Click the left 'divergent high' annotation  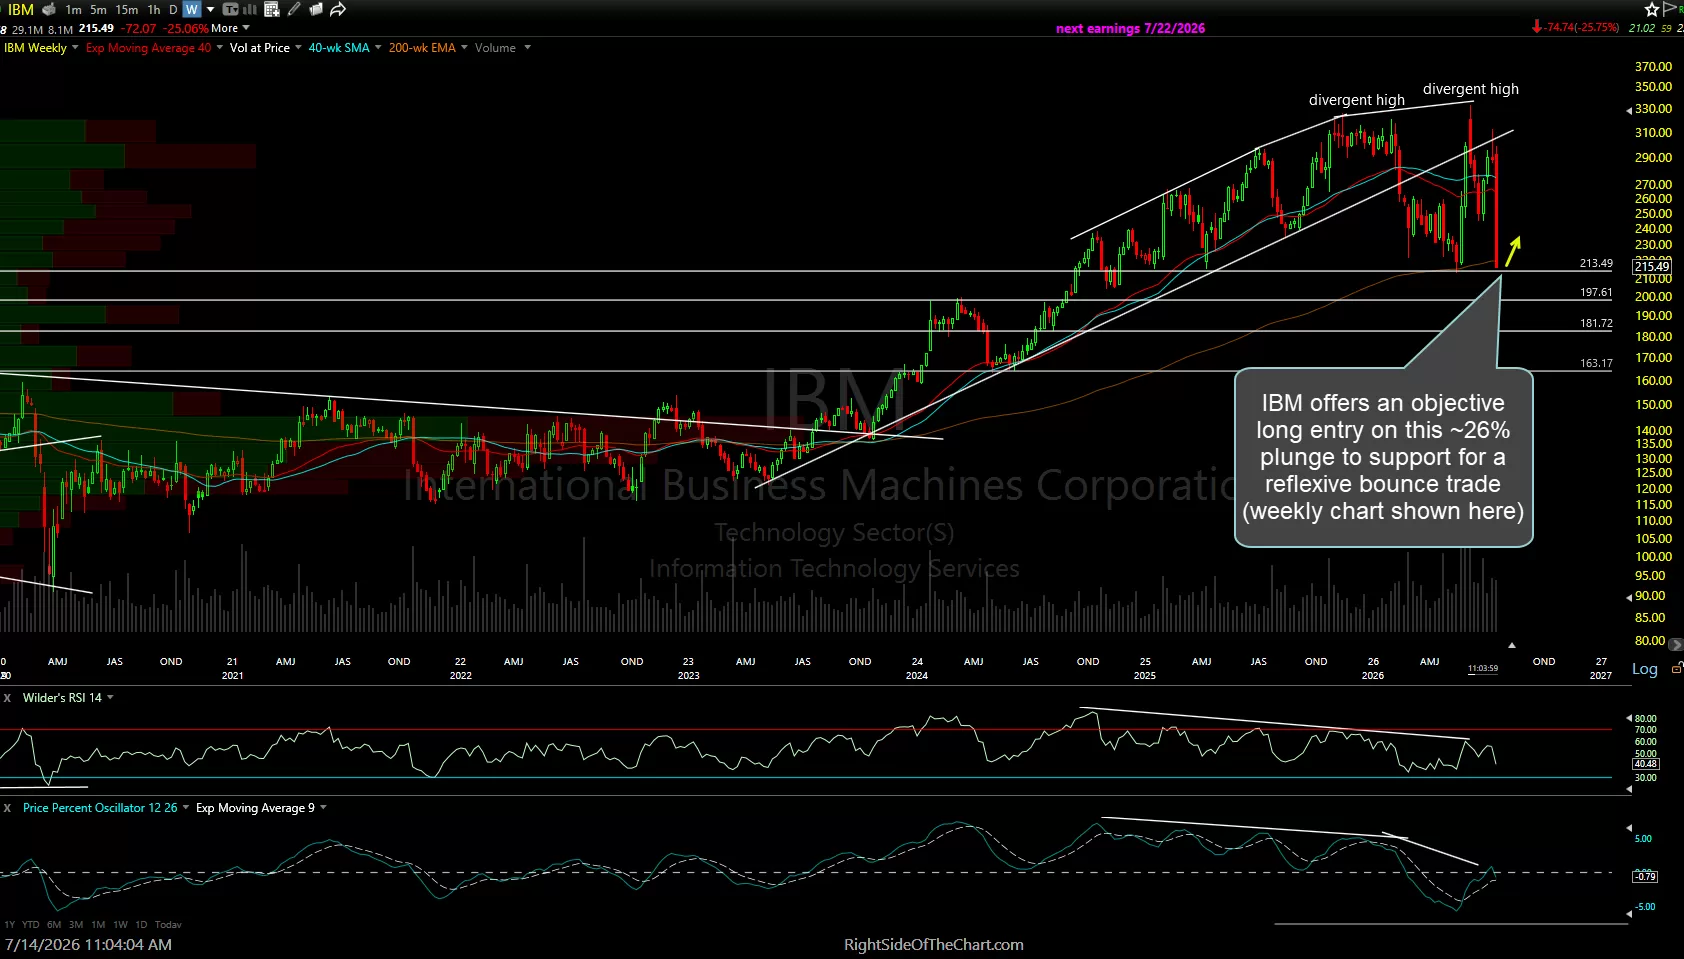(1357, 100)
